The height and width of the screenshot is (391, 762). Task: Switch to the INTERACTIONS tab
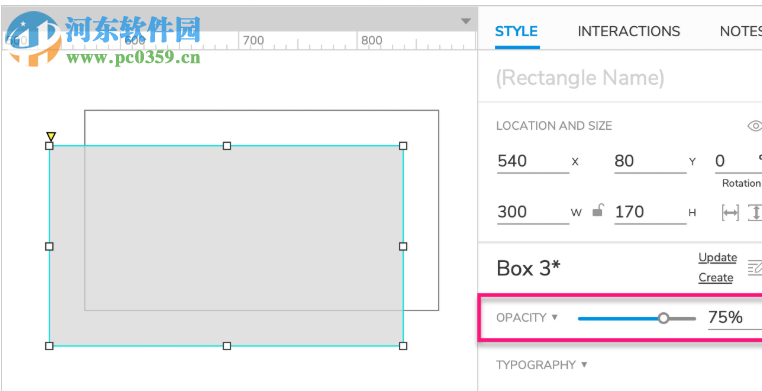tap(628, 32)
